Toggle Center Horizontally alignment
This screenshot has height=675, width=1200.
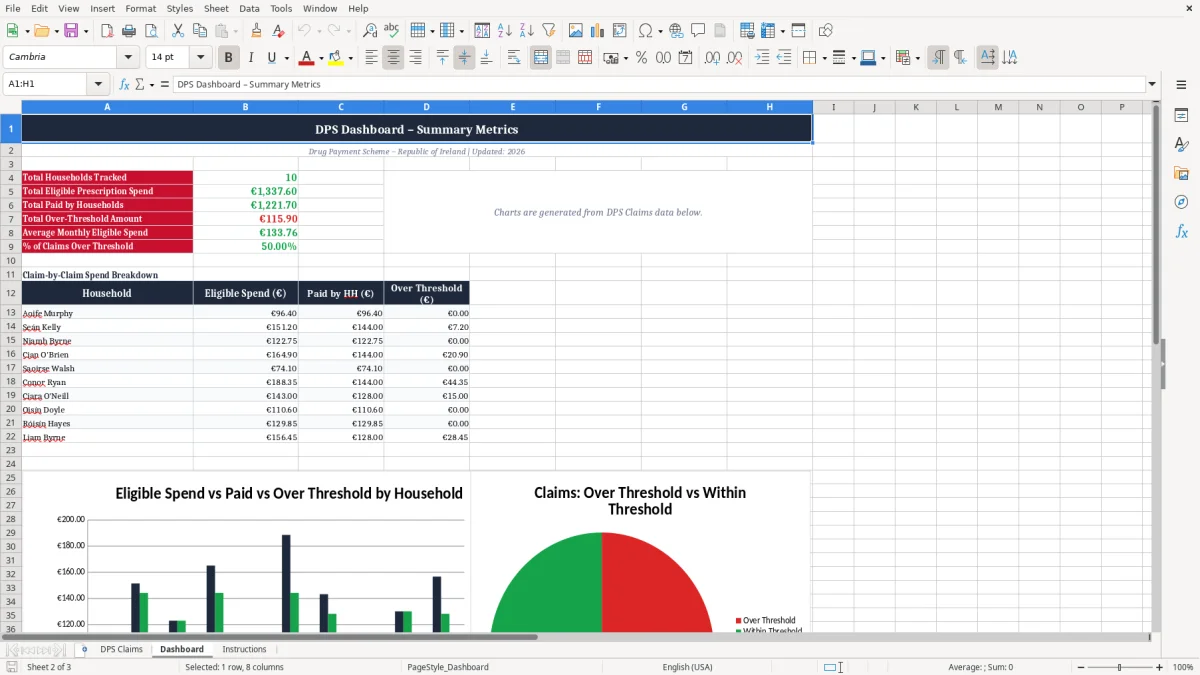coord(393,58)
